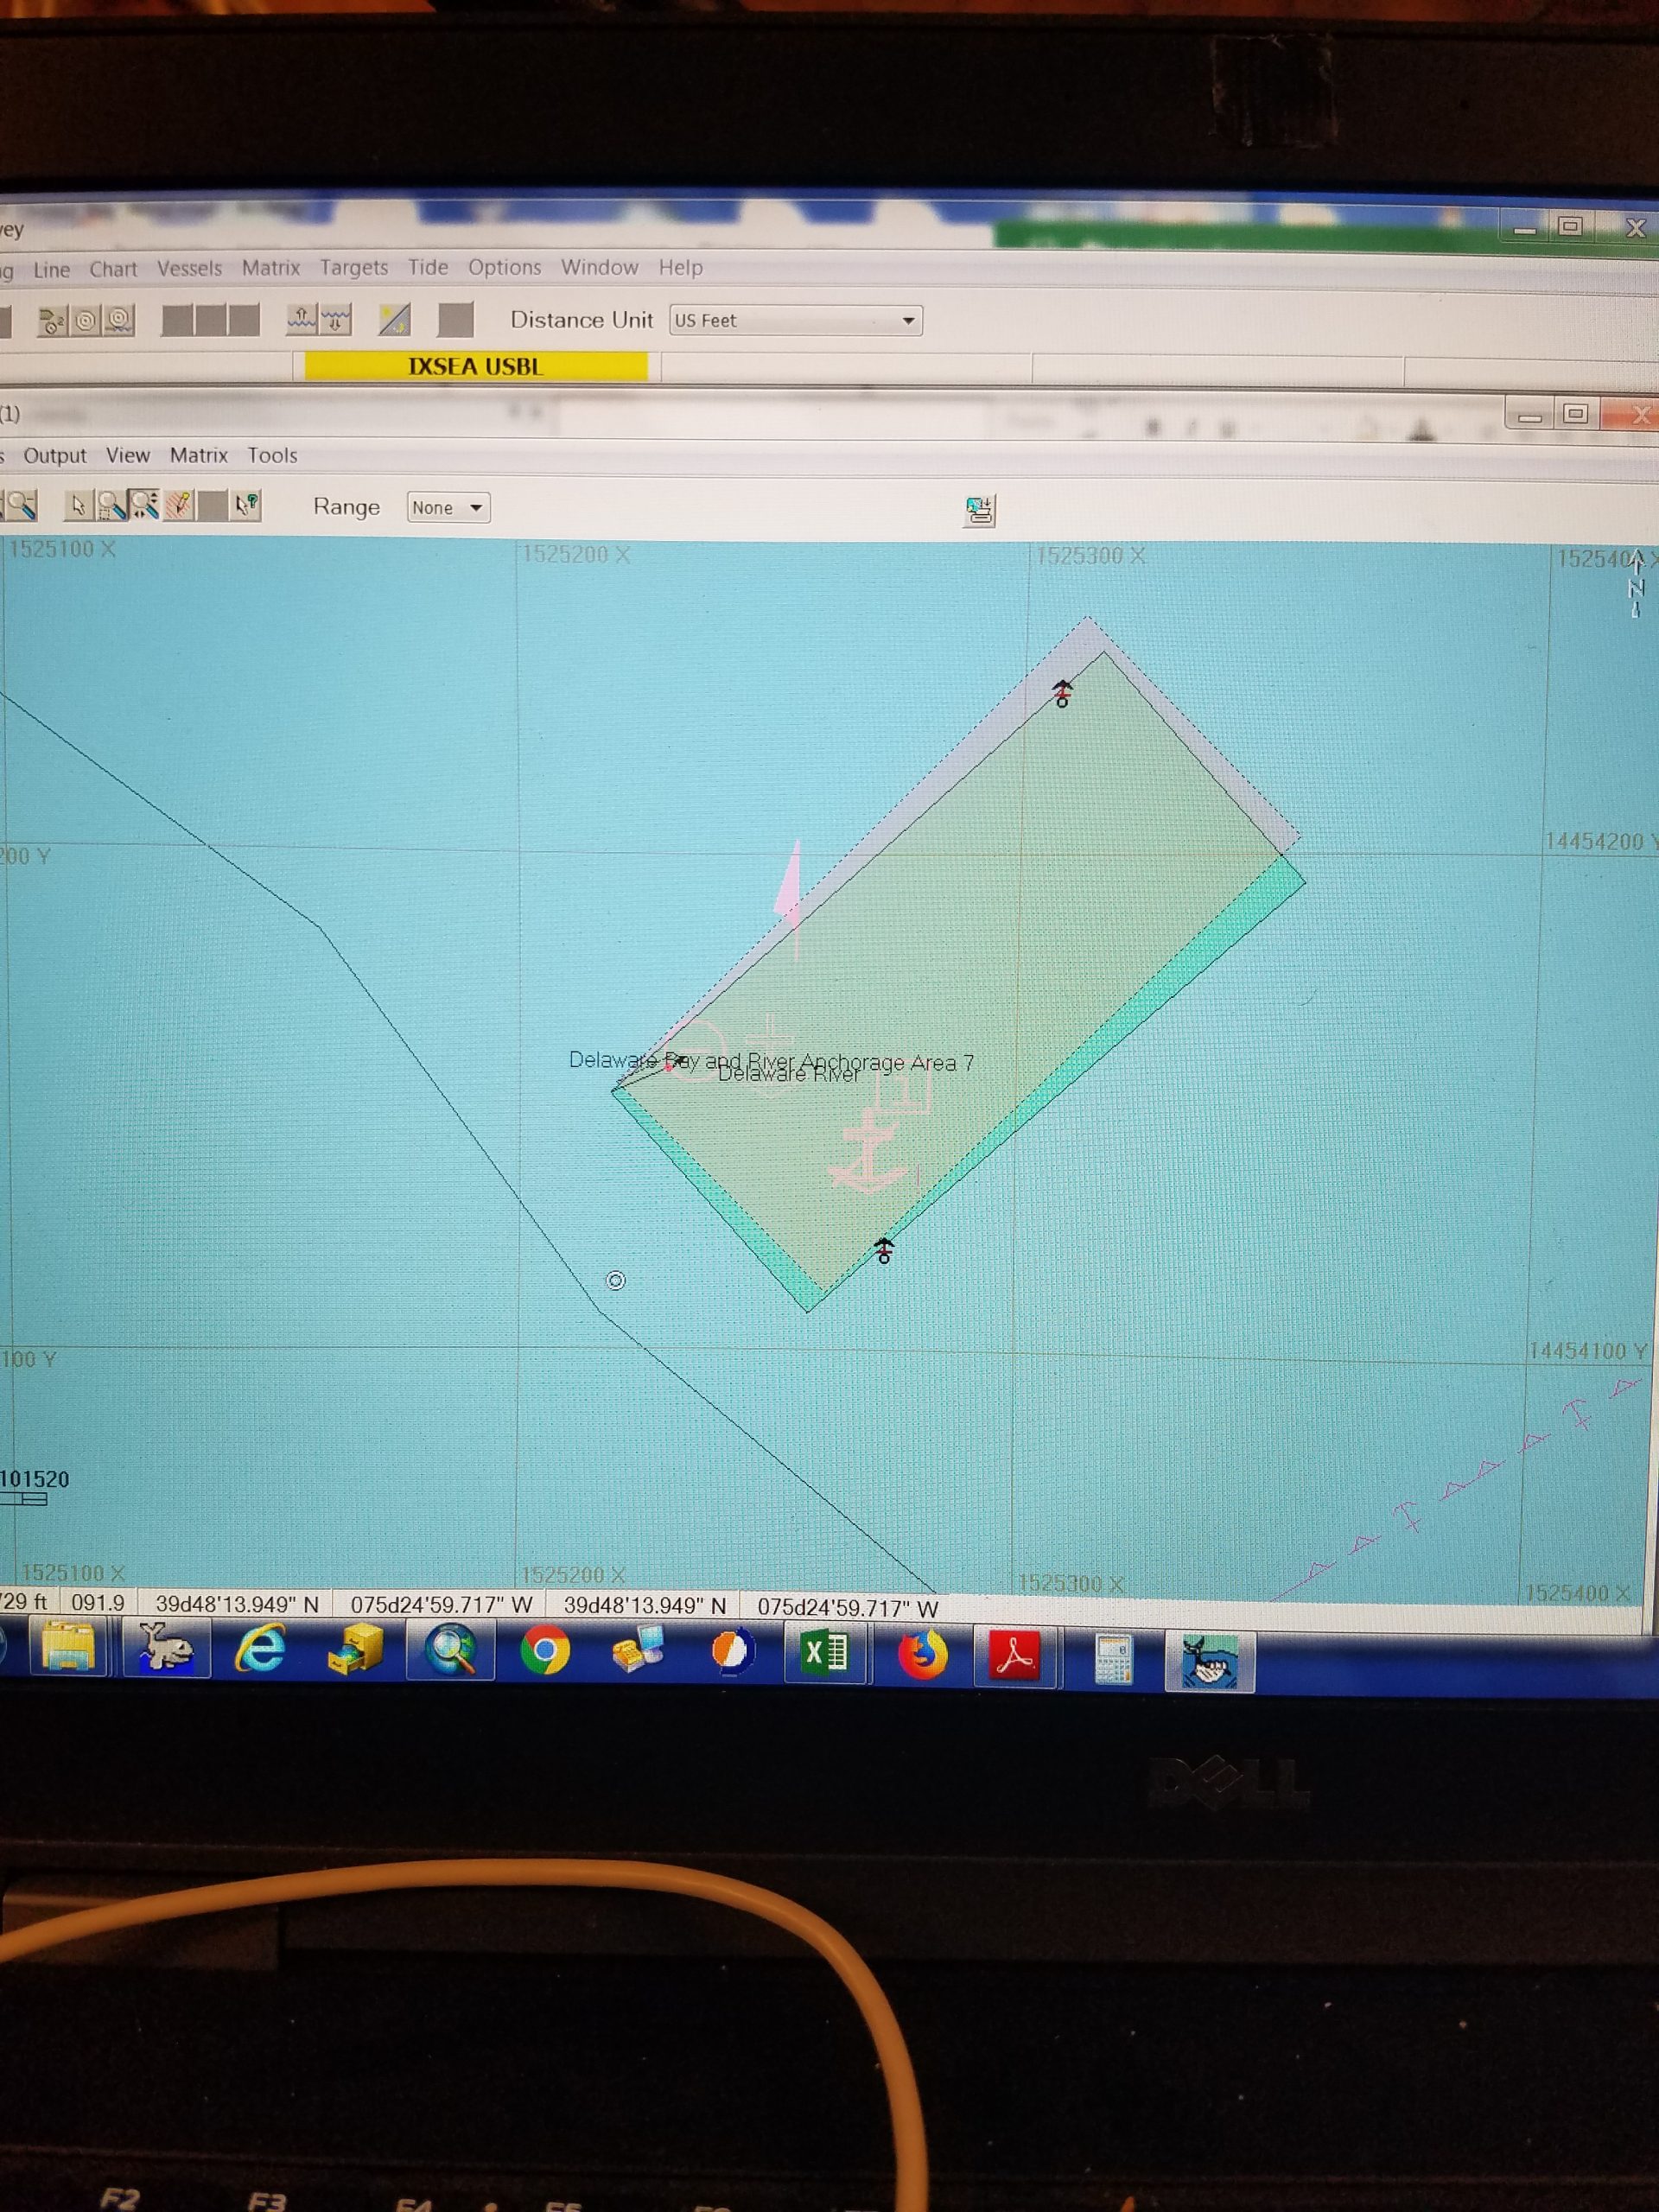This screenshot has width=1659, height=2212.
Task: Click the upper anchor buoy symbol on map
Action: (x=1062, y=693)
